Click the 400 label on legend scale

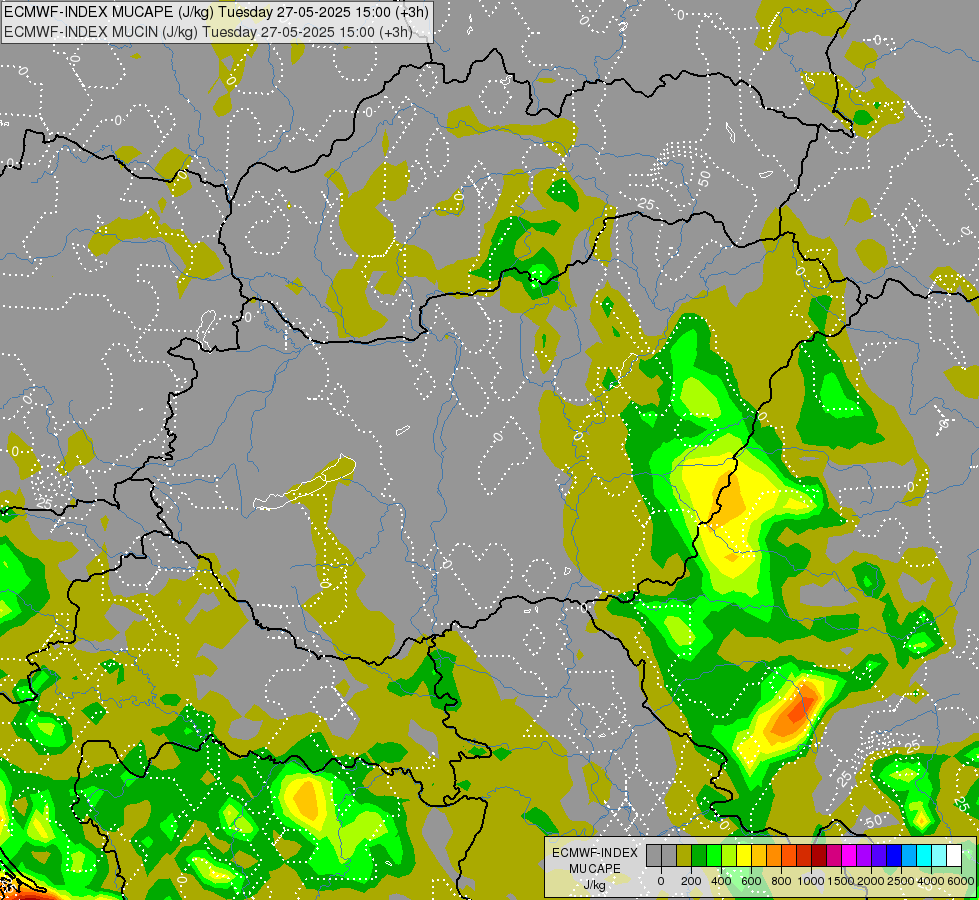721,881
